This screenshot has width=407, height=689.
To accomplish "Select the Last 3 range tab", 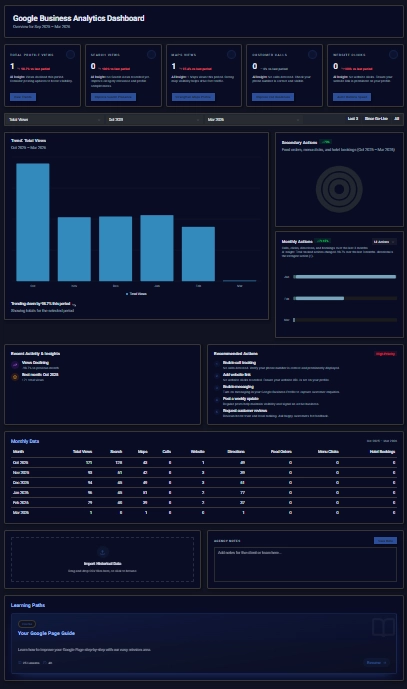I will point(353,119).
